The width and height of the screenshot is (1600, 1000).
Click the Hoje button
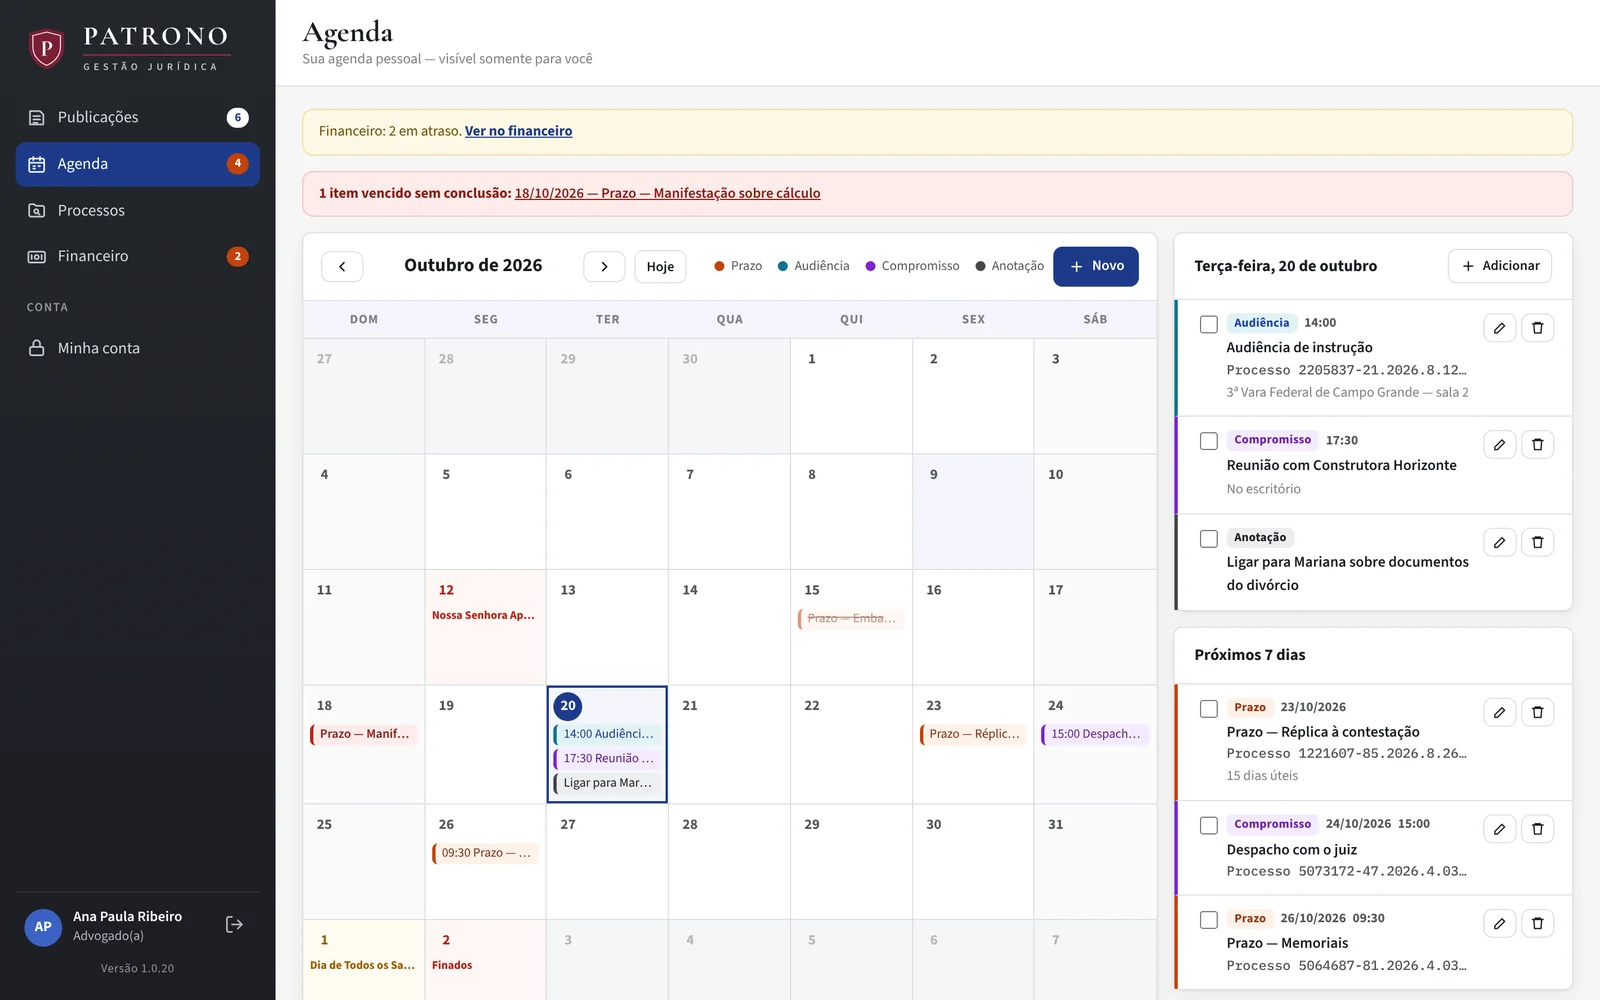click(x=660, y=267)
